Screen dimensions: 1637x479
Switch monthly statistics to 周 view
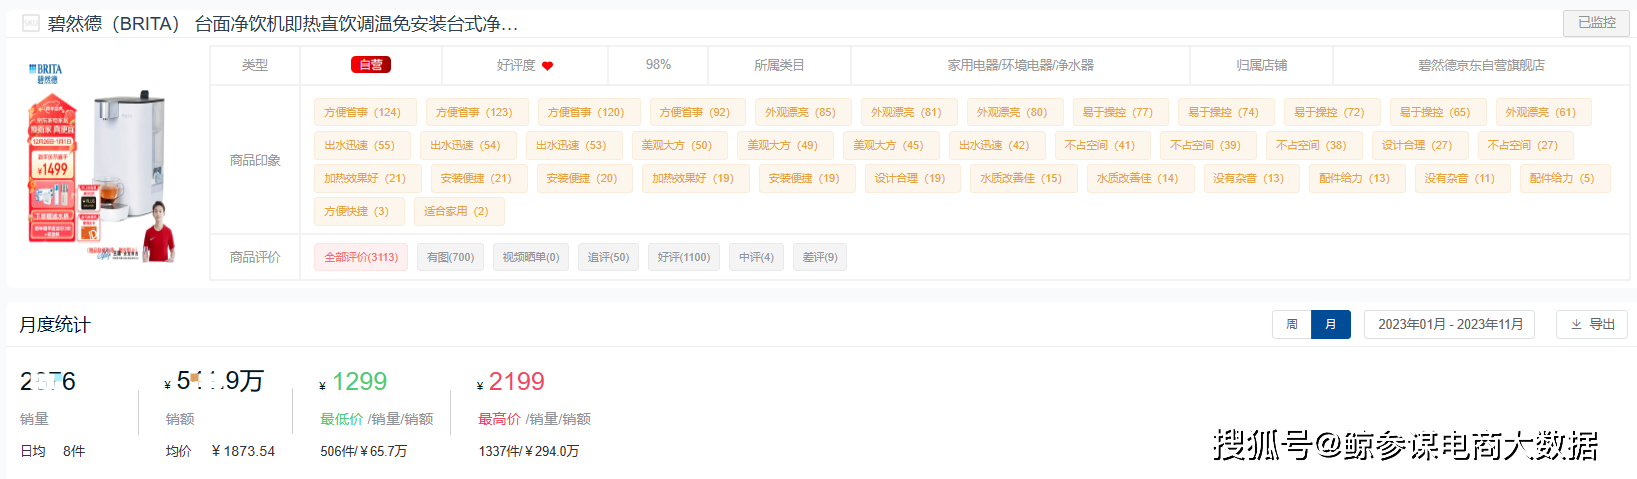[1291, 324]
